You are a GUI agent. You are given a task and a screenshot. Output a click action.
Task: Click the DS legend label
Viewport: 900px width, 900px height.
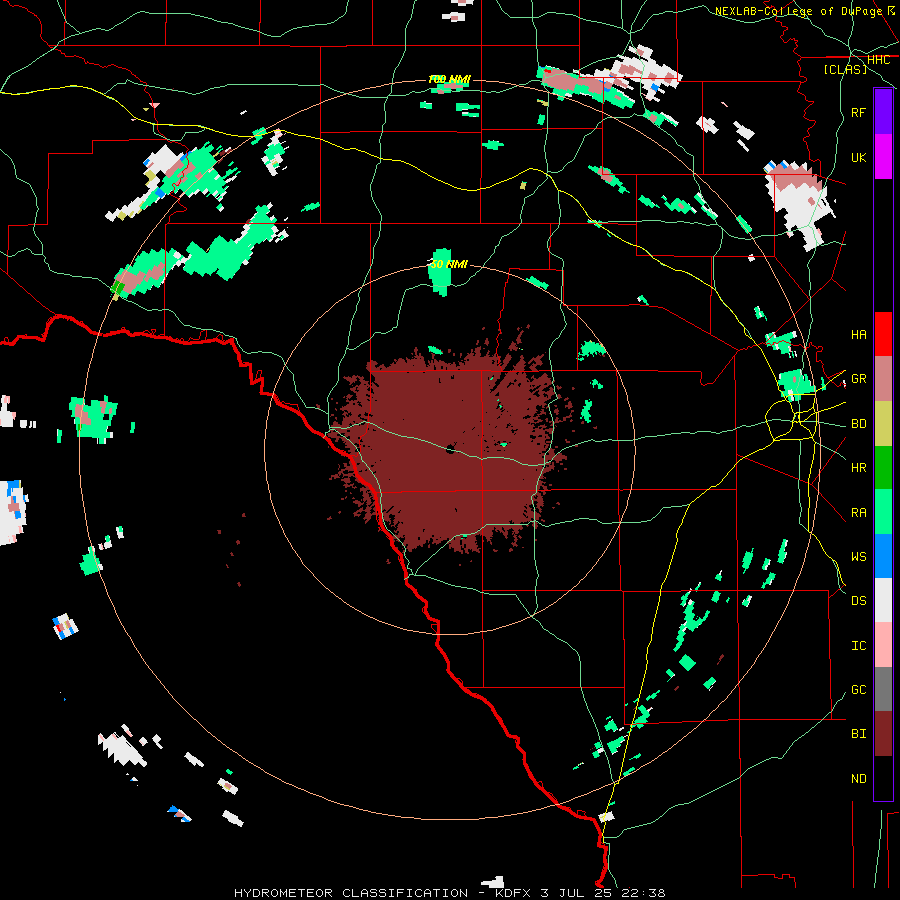pyautogui.click(x=859, y=601)
